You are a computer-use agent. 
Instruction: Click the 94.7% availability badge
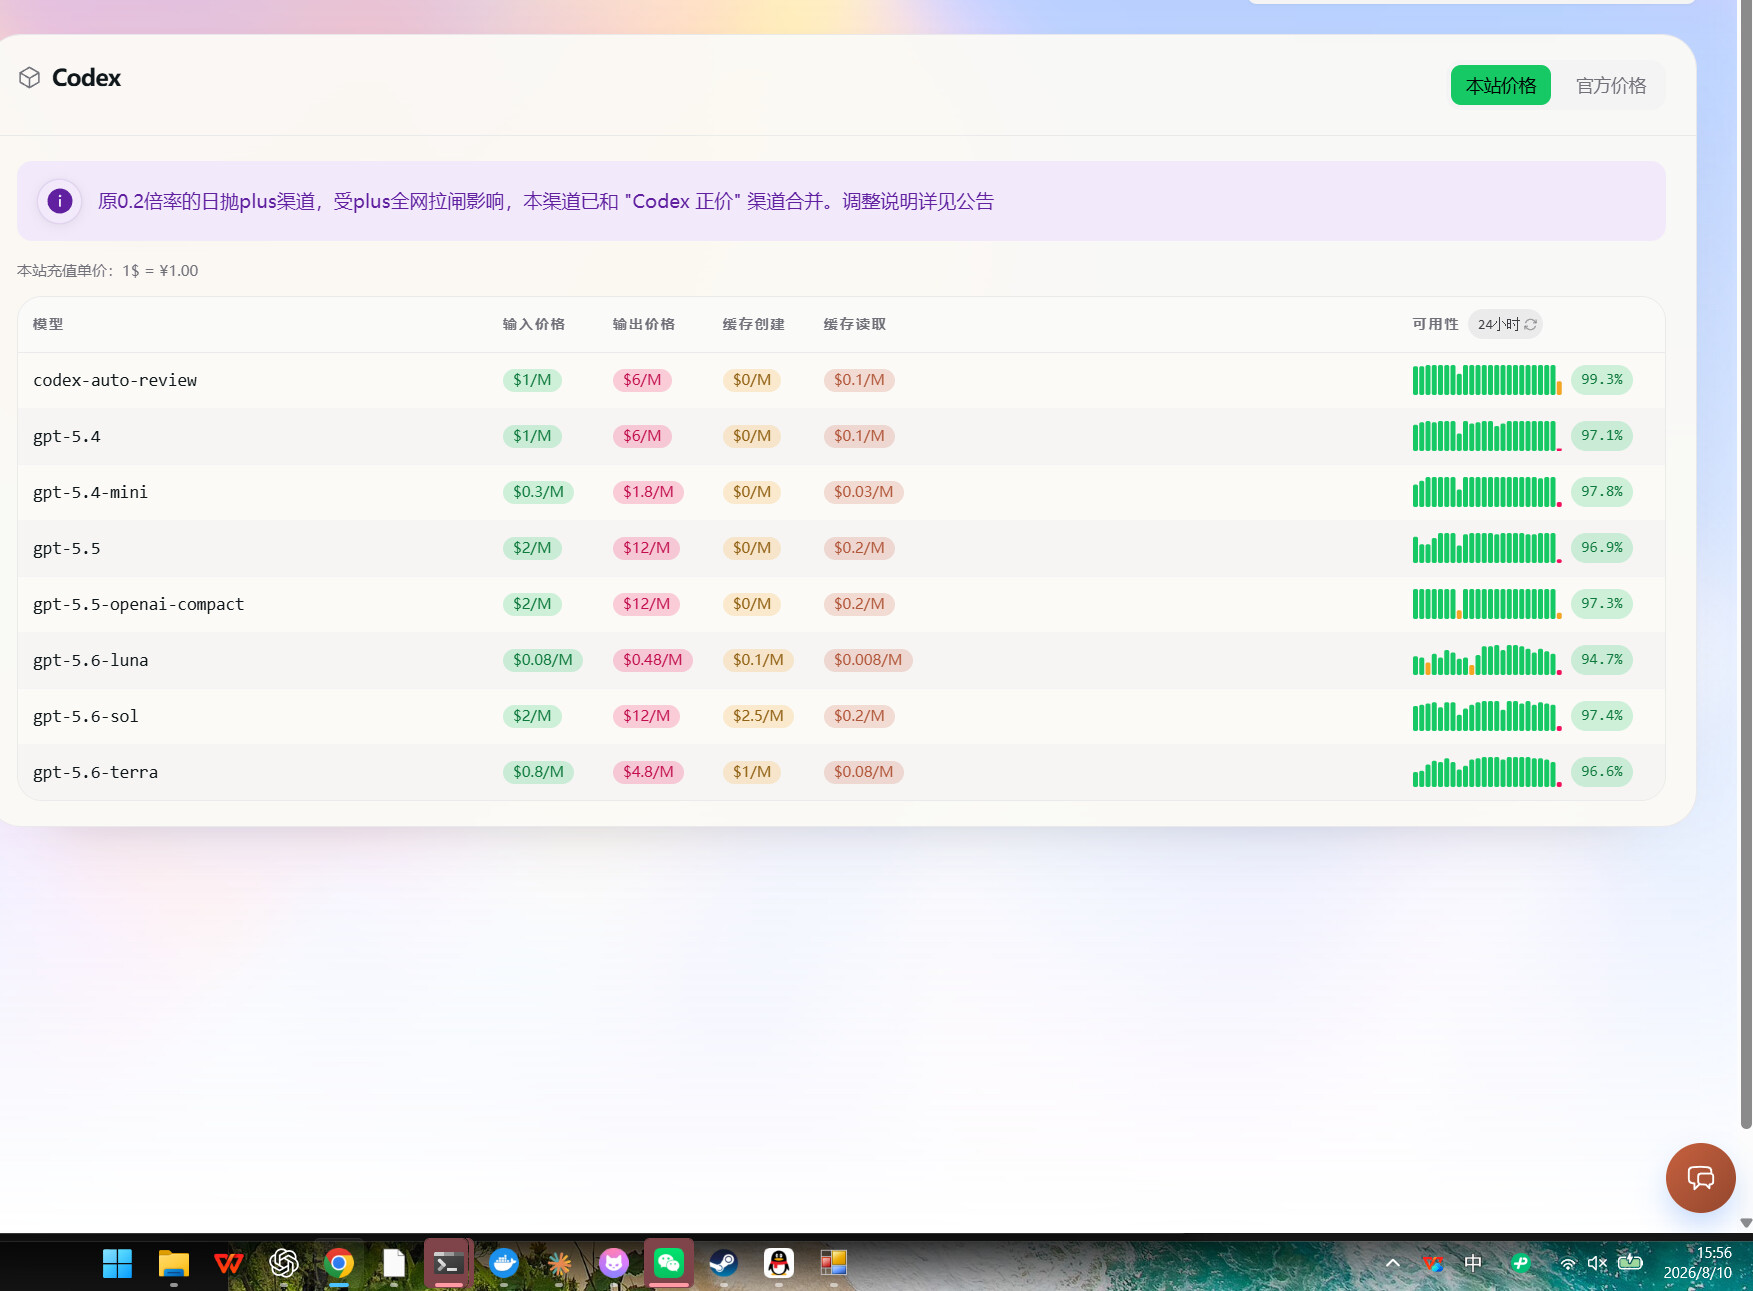[1602, 660]
